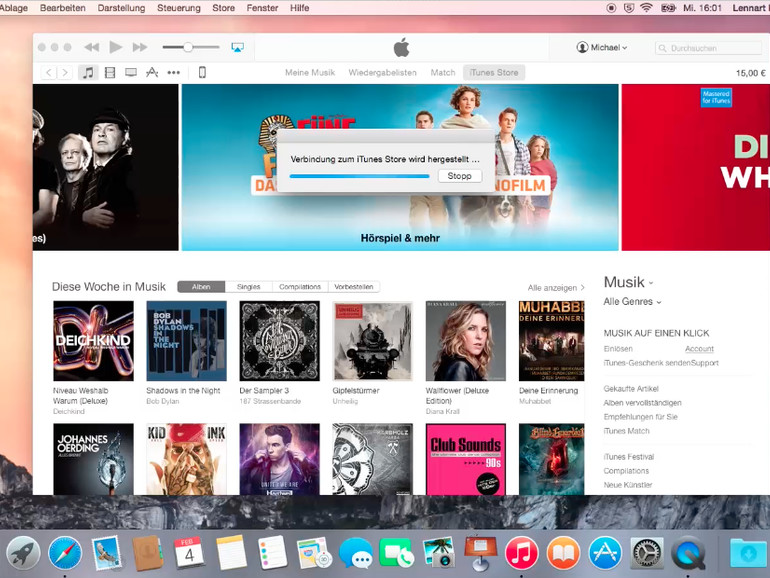Open the Store menu
This screenshot has width=770, height=578.
[x=223, y=8]
